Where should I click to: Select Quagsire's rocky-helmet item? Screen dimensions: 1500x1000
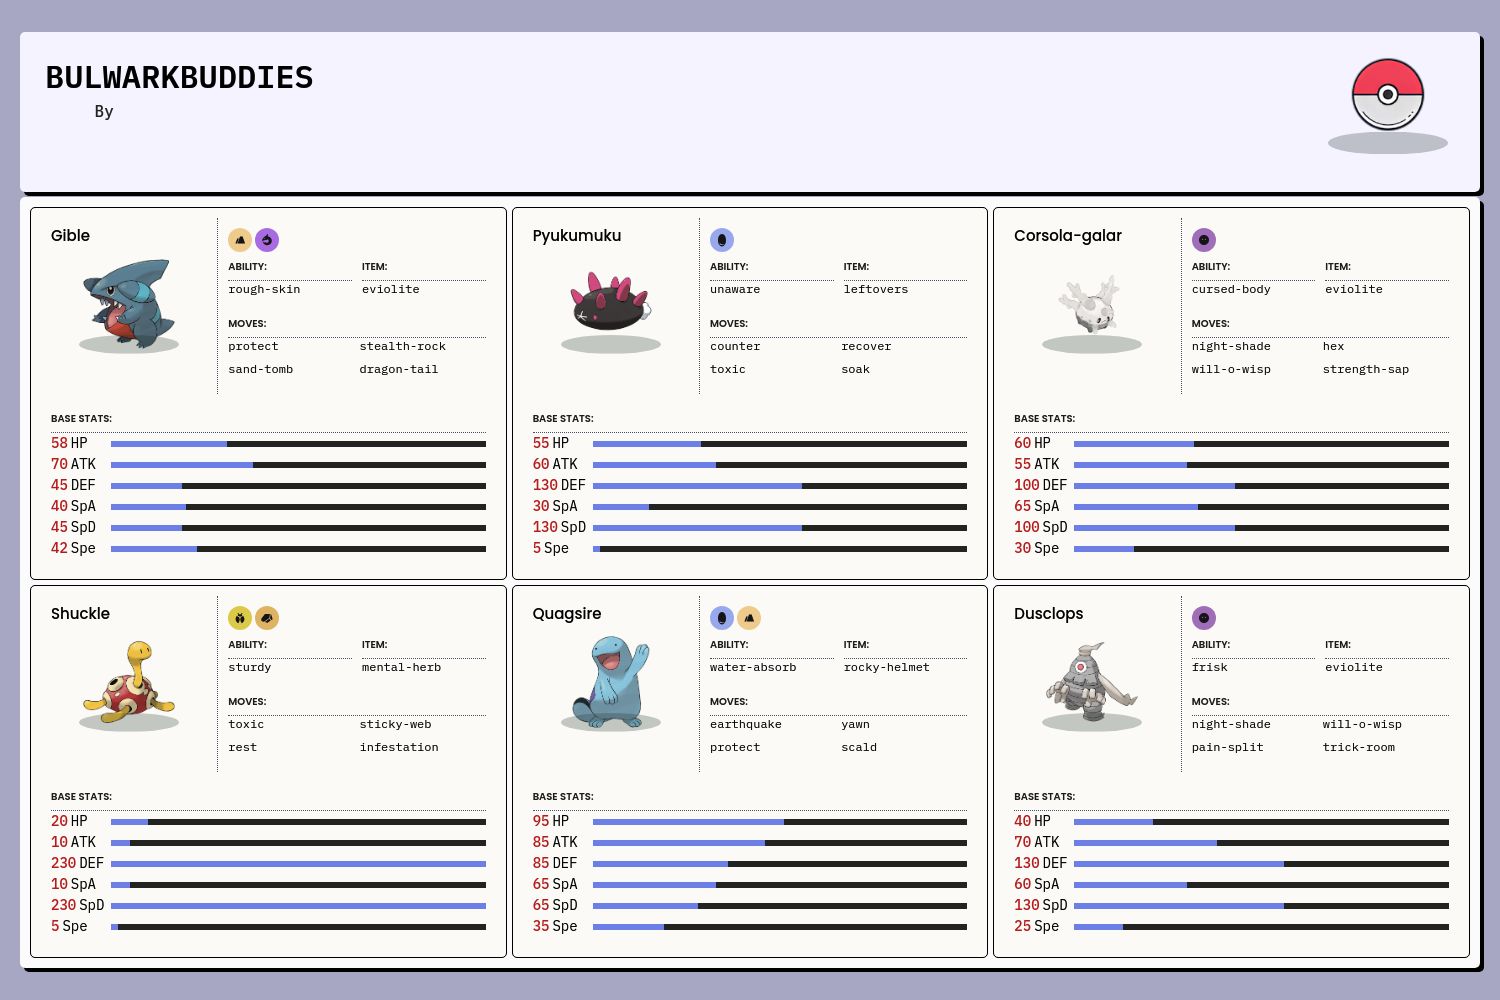tap(886, 668)
